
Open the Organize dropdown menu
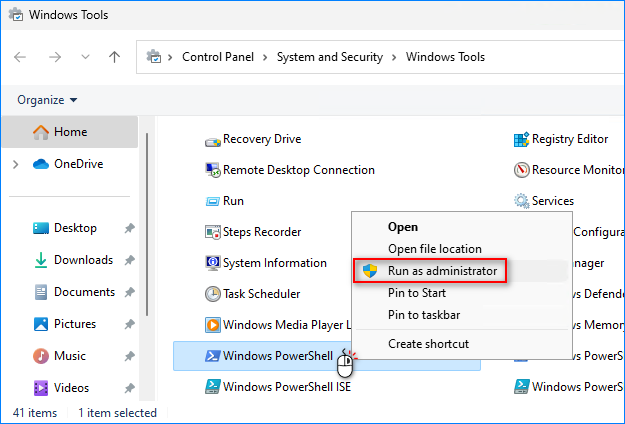click(47, 100)
